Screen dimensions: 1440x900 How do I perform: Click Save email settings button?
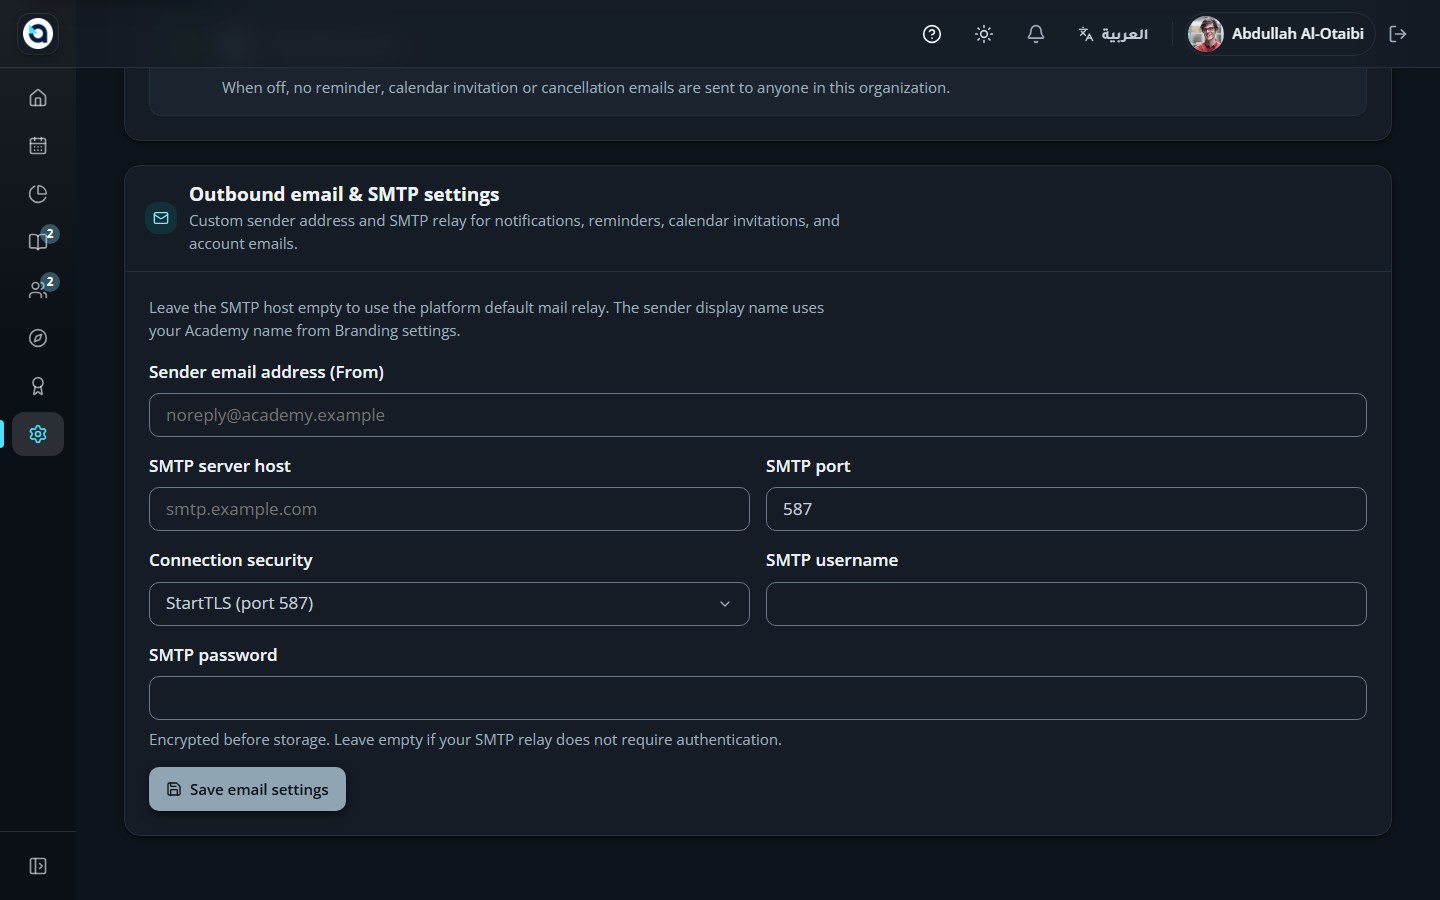pyautogui.click(x=247, y=789)
